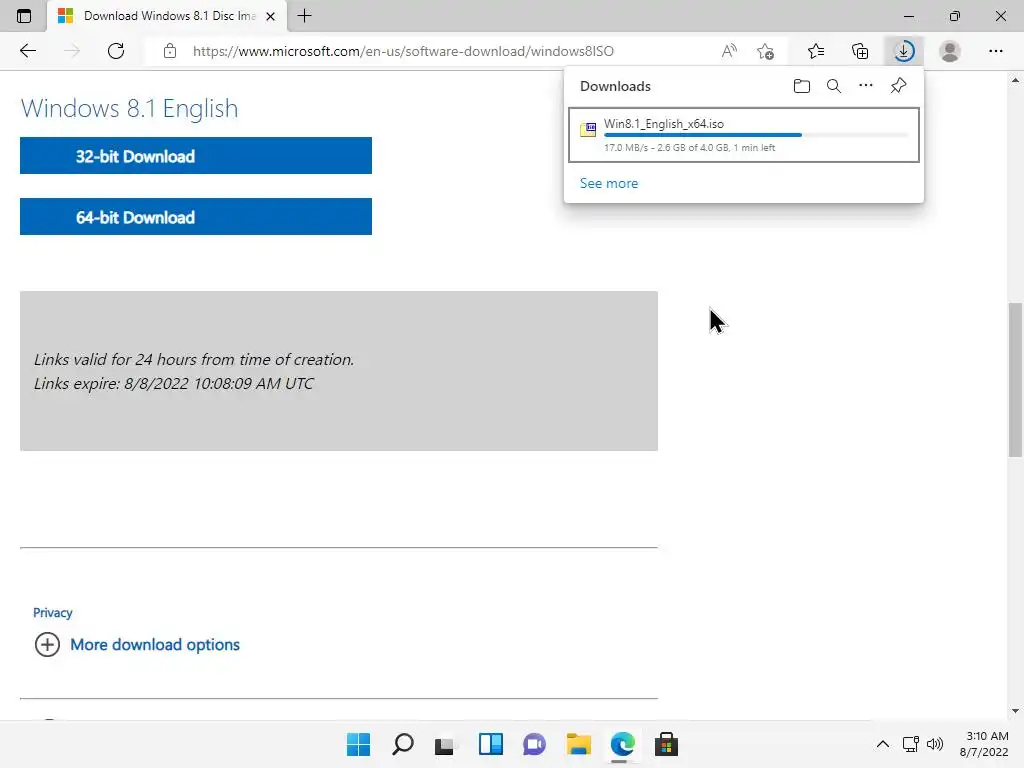The height and width of the screenshot is (768, 1024).
Task: Click the scrollbar down arrow
Action: (x=1015, y=711)
